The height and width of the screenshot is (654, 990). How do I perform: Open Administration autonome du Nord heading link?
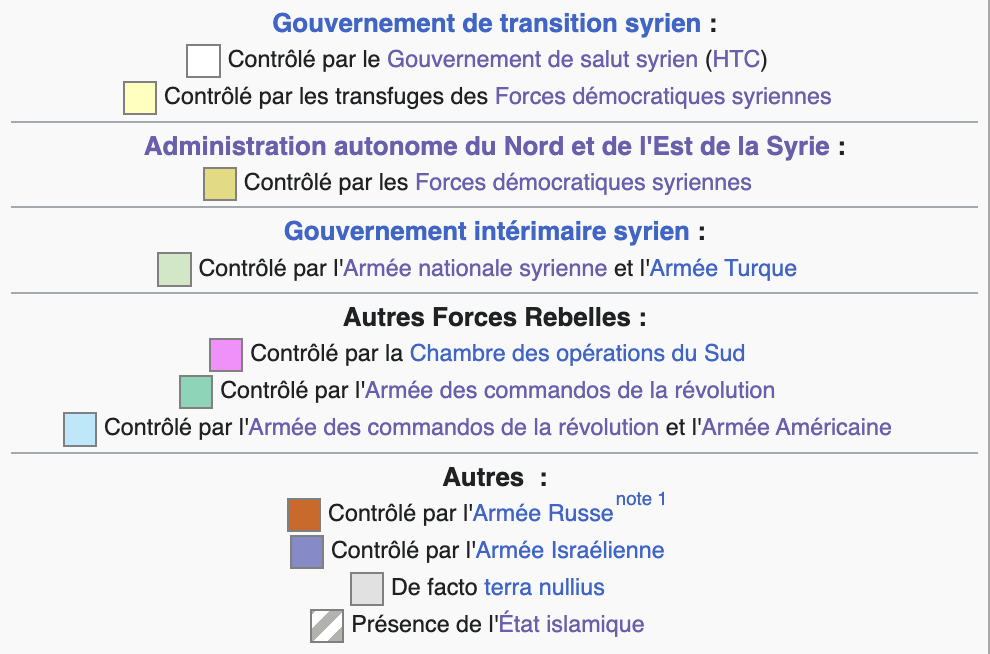(x=487, y=146)
